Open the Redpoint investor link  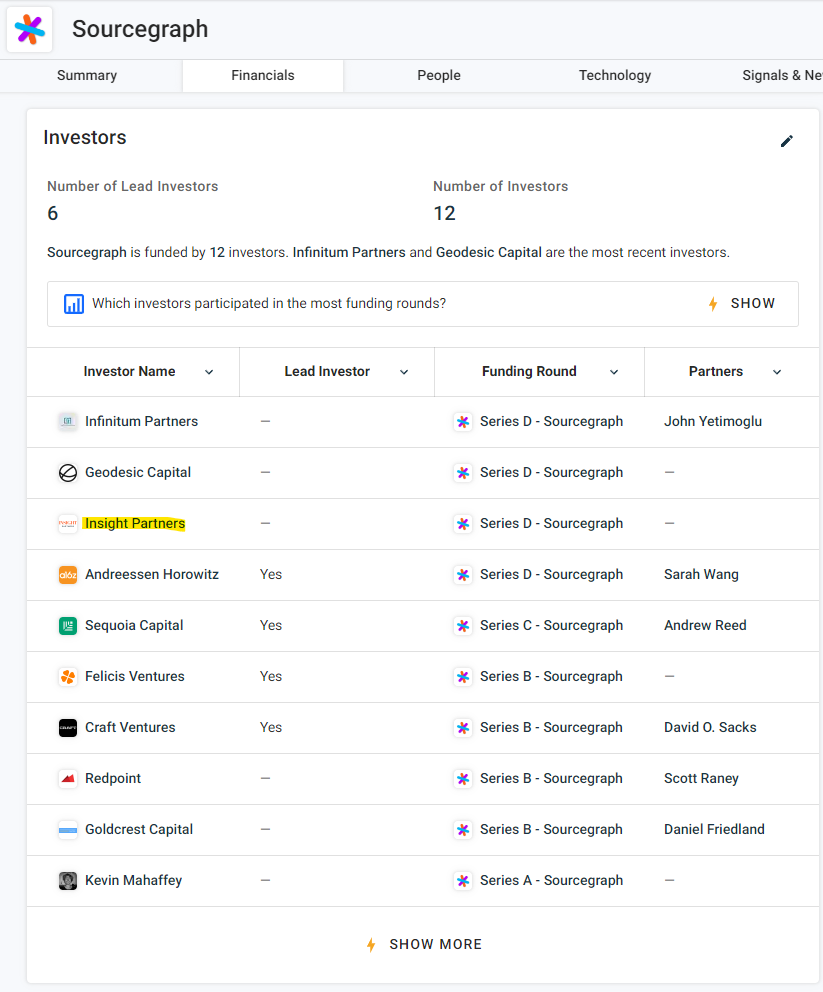113,779
